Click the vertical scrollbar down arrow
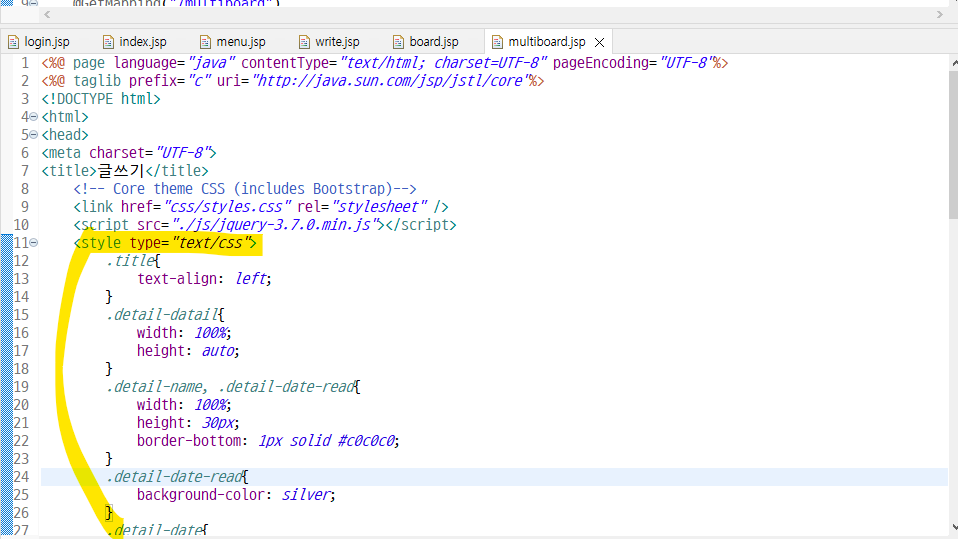The width and height of the screenshot is (958, 541). tap(953, 527)
